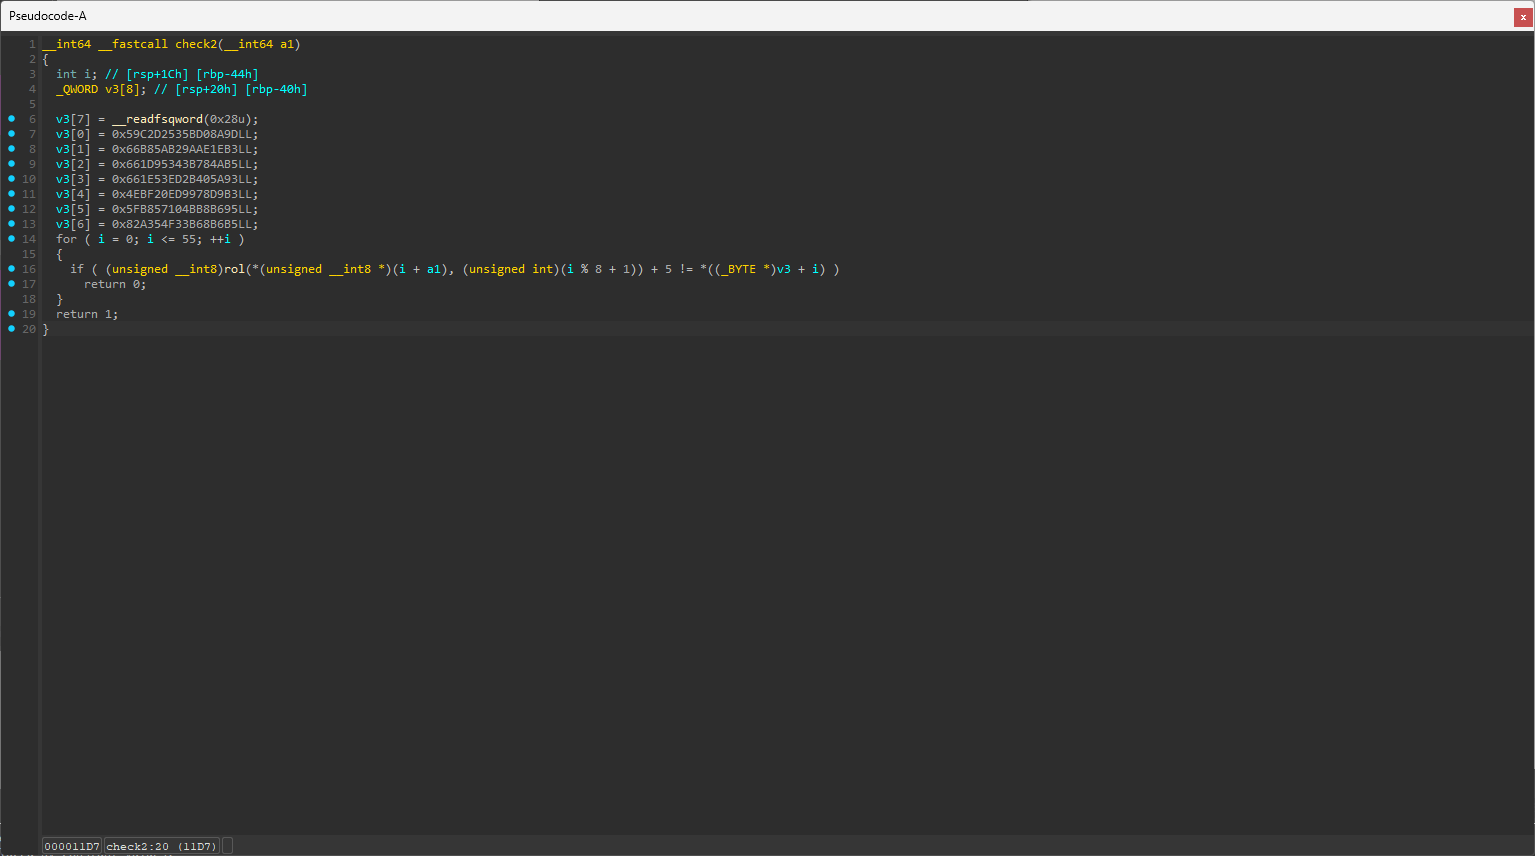Click the [rbp-40h] comment on line 4
The width and height of the screenshot is (1535, 856).
point(277,89)
